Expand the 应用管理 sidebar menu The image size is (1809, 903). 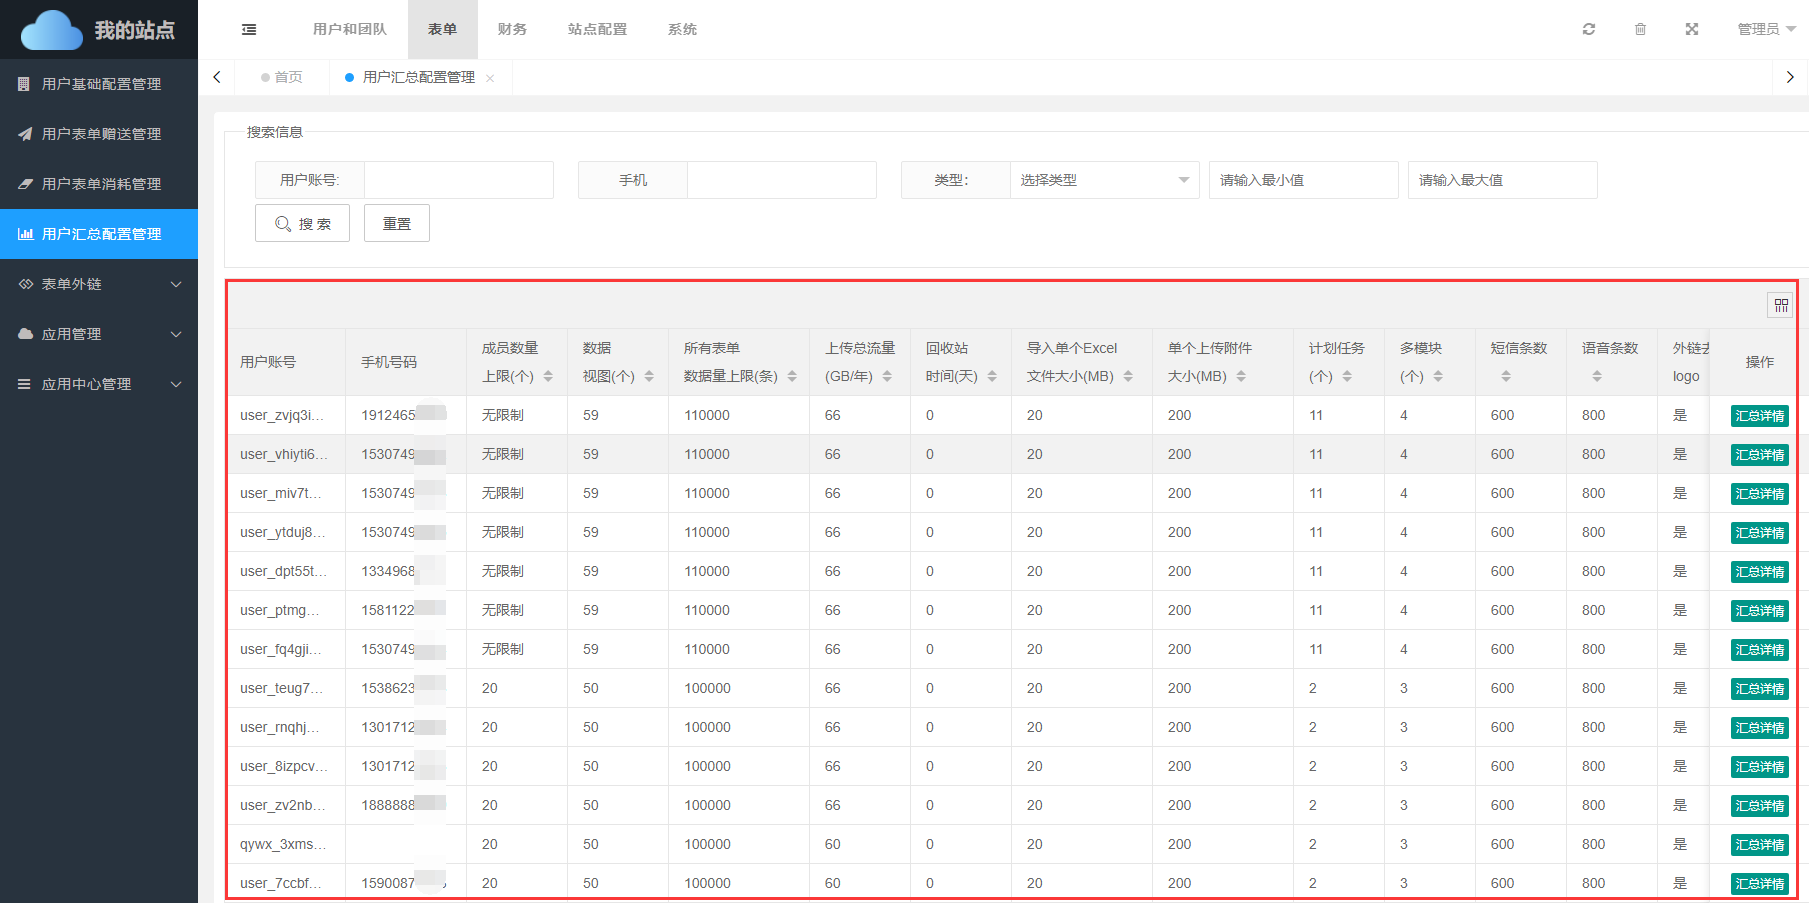(99, 334)
